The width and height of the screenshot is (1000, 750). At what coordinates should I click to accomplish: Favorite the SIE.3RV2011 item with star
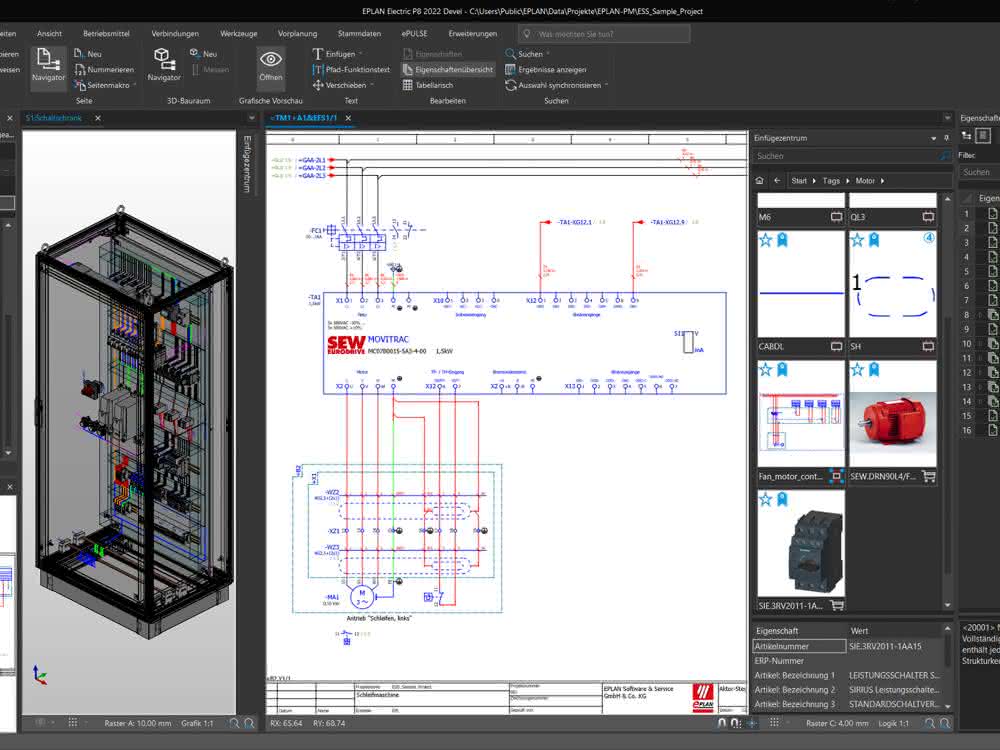coord(766,499)
